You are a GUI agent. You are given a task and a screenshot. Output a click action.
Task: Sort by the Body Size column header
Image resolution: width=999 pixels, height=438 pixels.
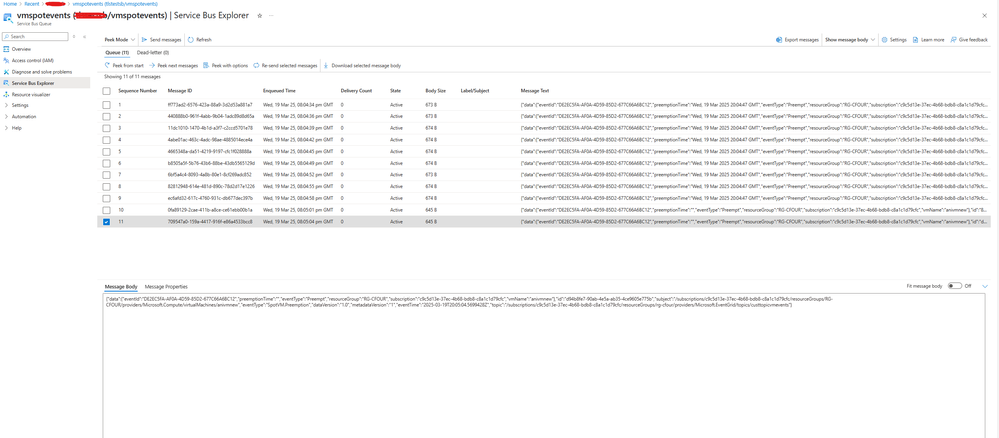tap(436, 91)
